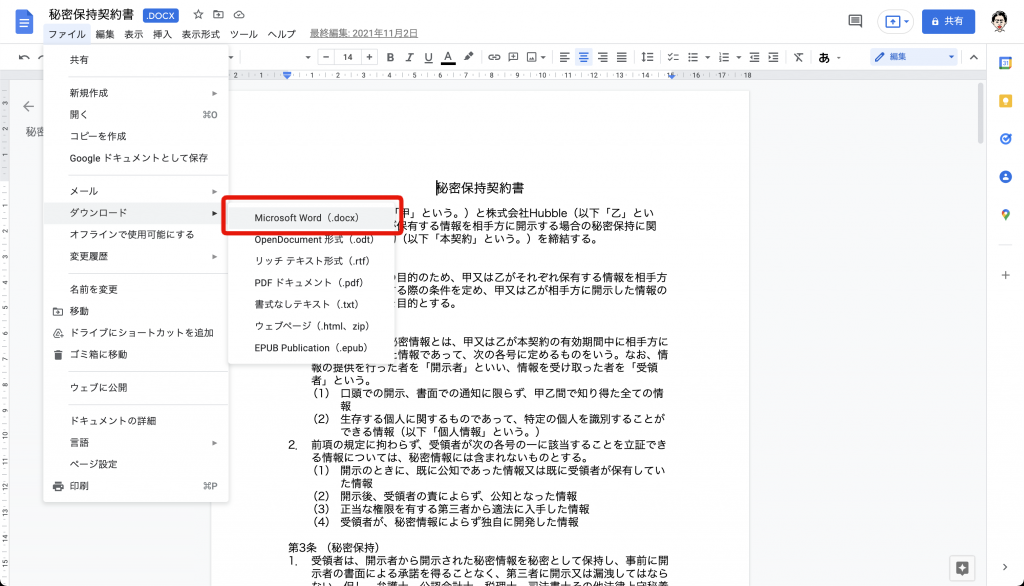Insert a link with the link icon
Image resolution: width=1024 pixels, height=586 pixels.
494,57
